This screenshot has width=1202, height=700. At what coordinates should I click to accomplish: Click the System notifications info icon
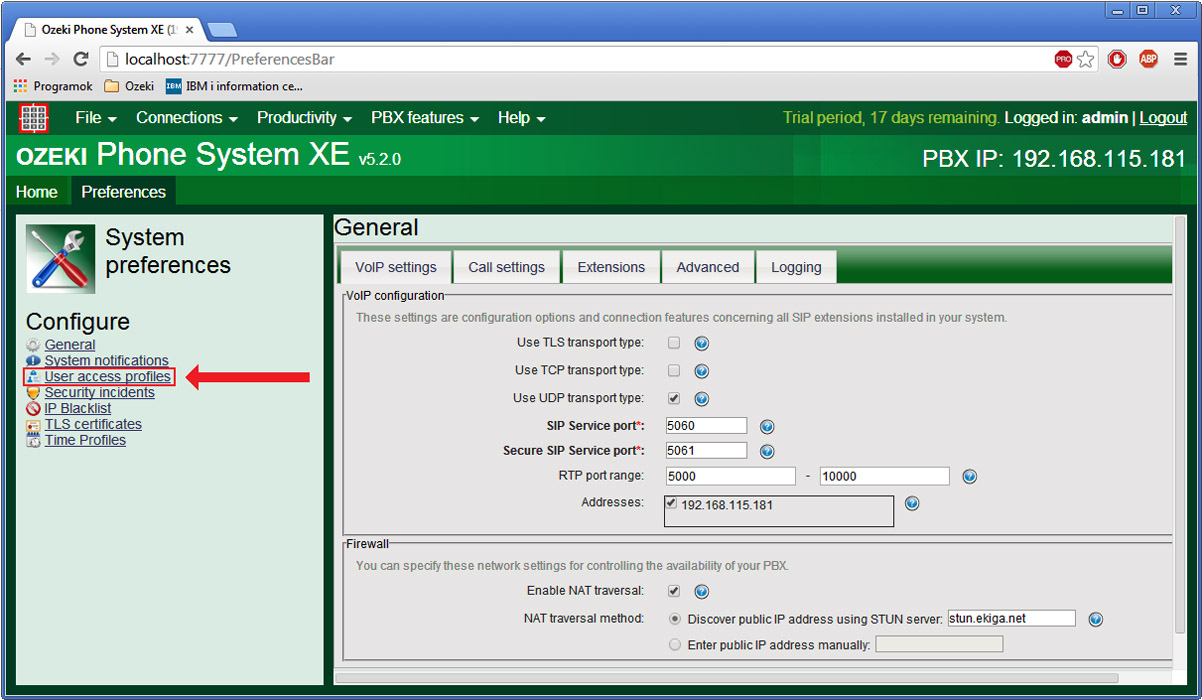34,361
